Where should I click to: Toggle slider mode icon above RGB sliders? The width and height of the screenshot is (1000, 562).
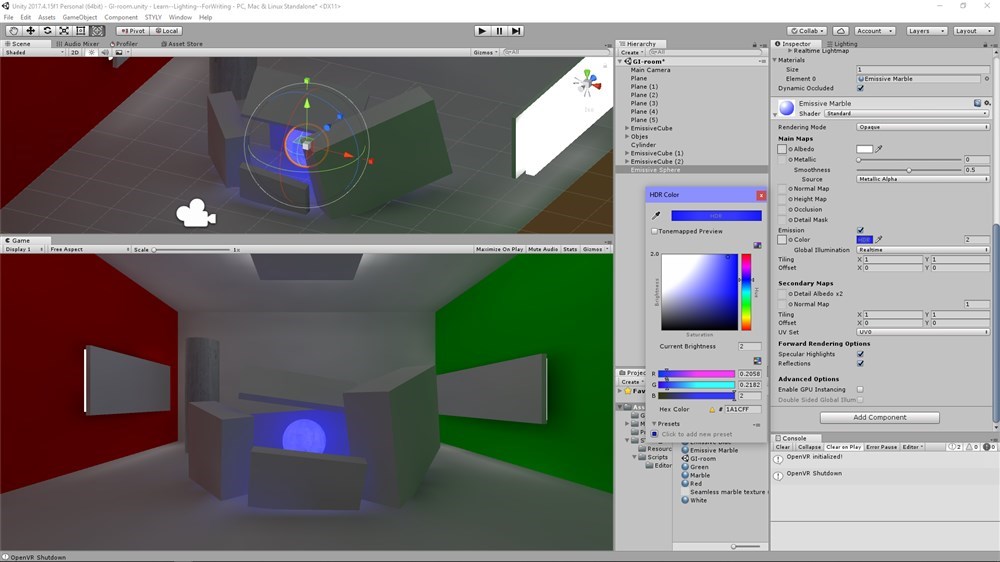pos(757,360)
